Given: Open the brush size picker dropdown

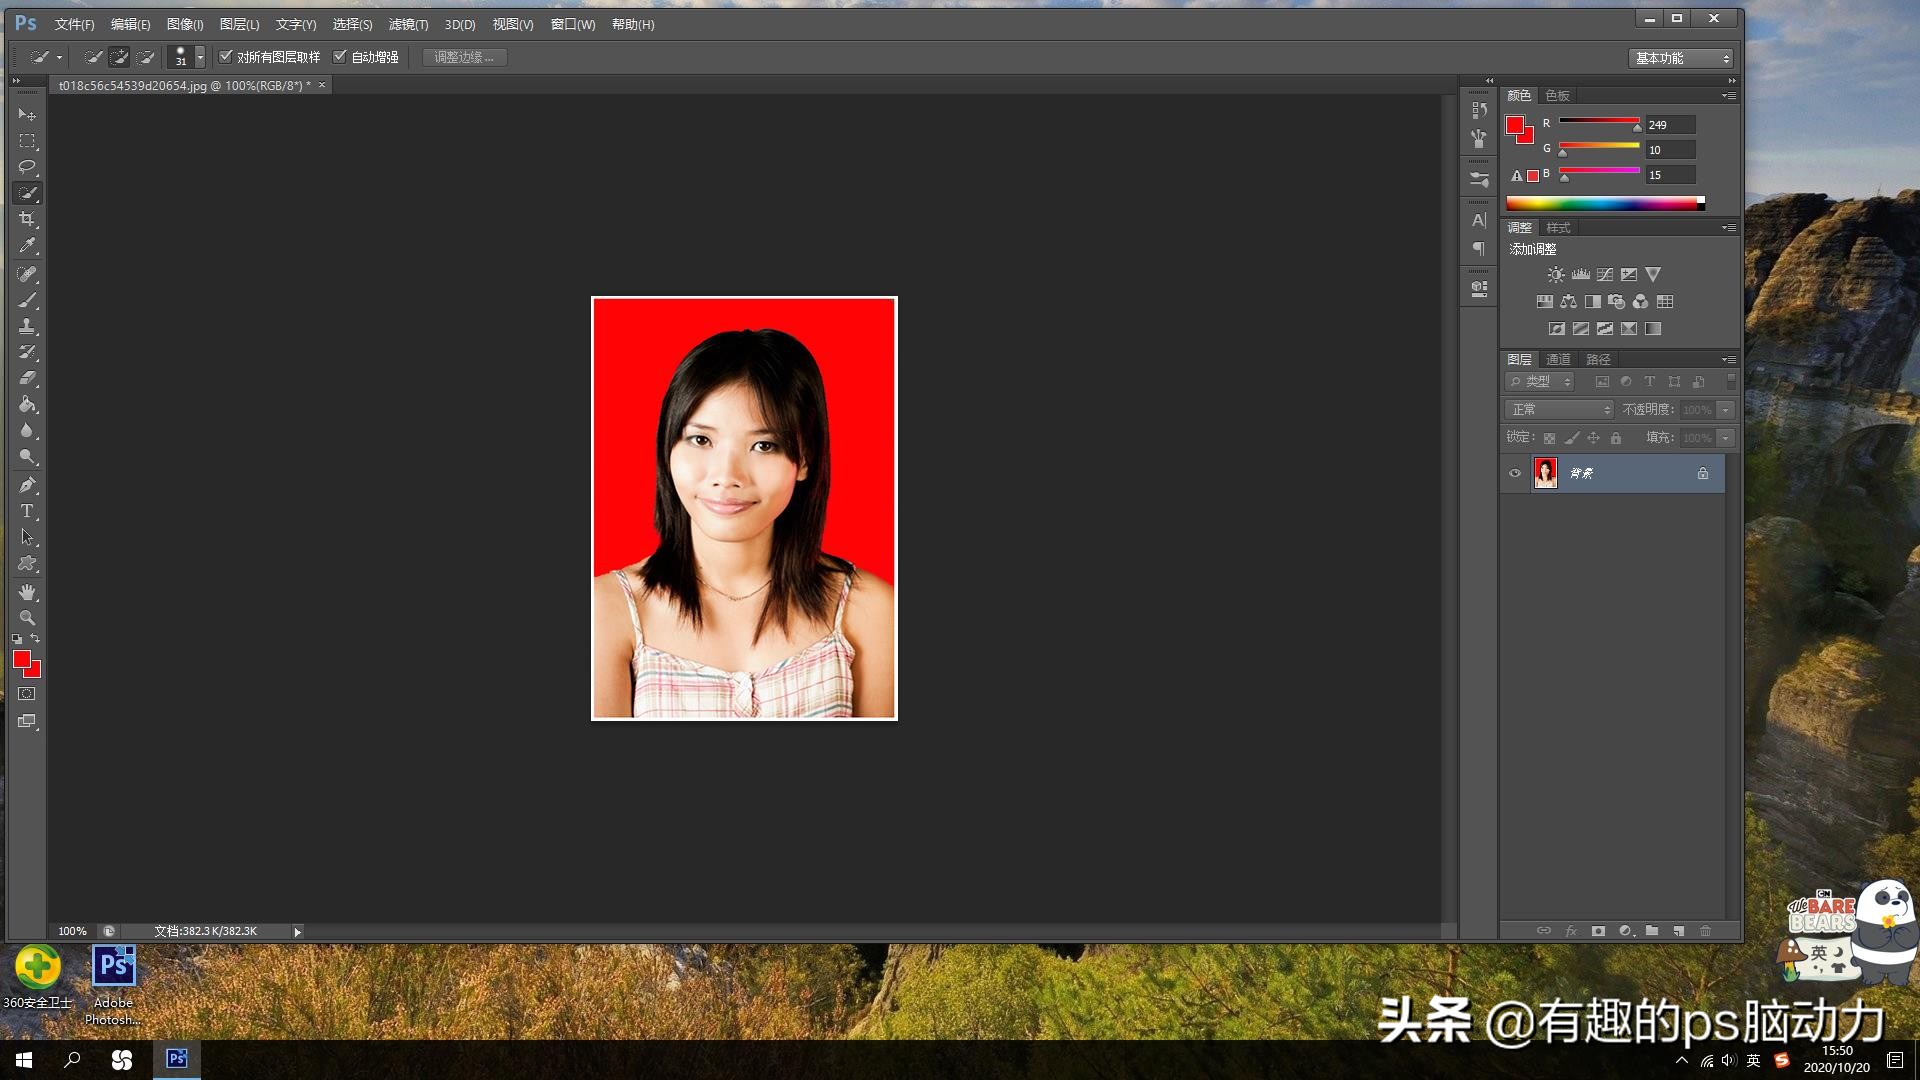Looking at the screenshot, I should click(x=200, y=57).
